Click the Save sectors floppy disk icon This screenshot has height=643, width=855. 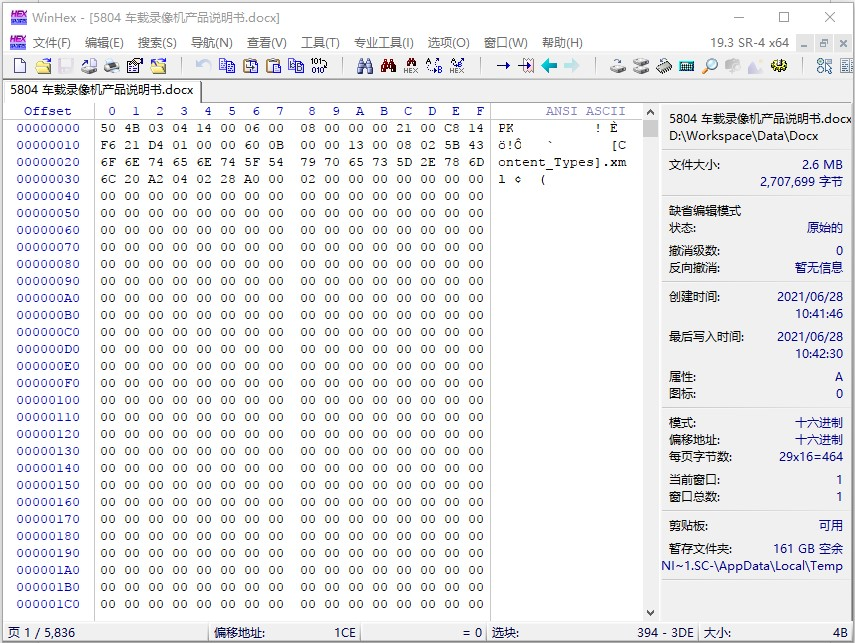pyautogui.click(x=65, y=66)
